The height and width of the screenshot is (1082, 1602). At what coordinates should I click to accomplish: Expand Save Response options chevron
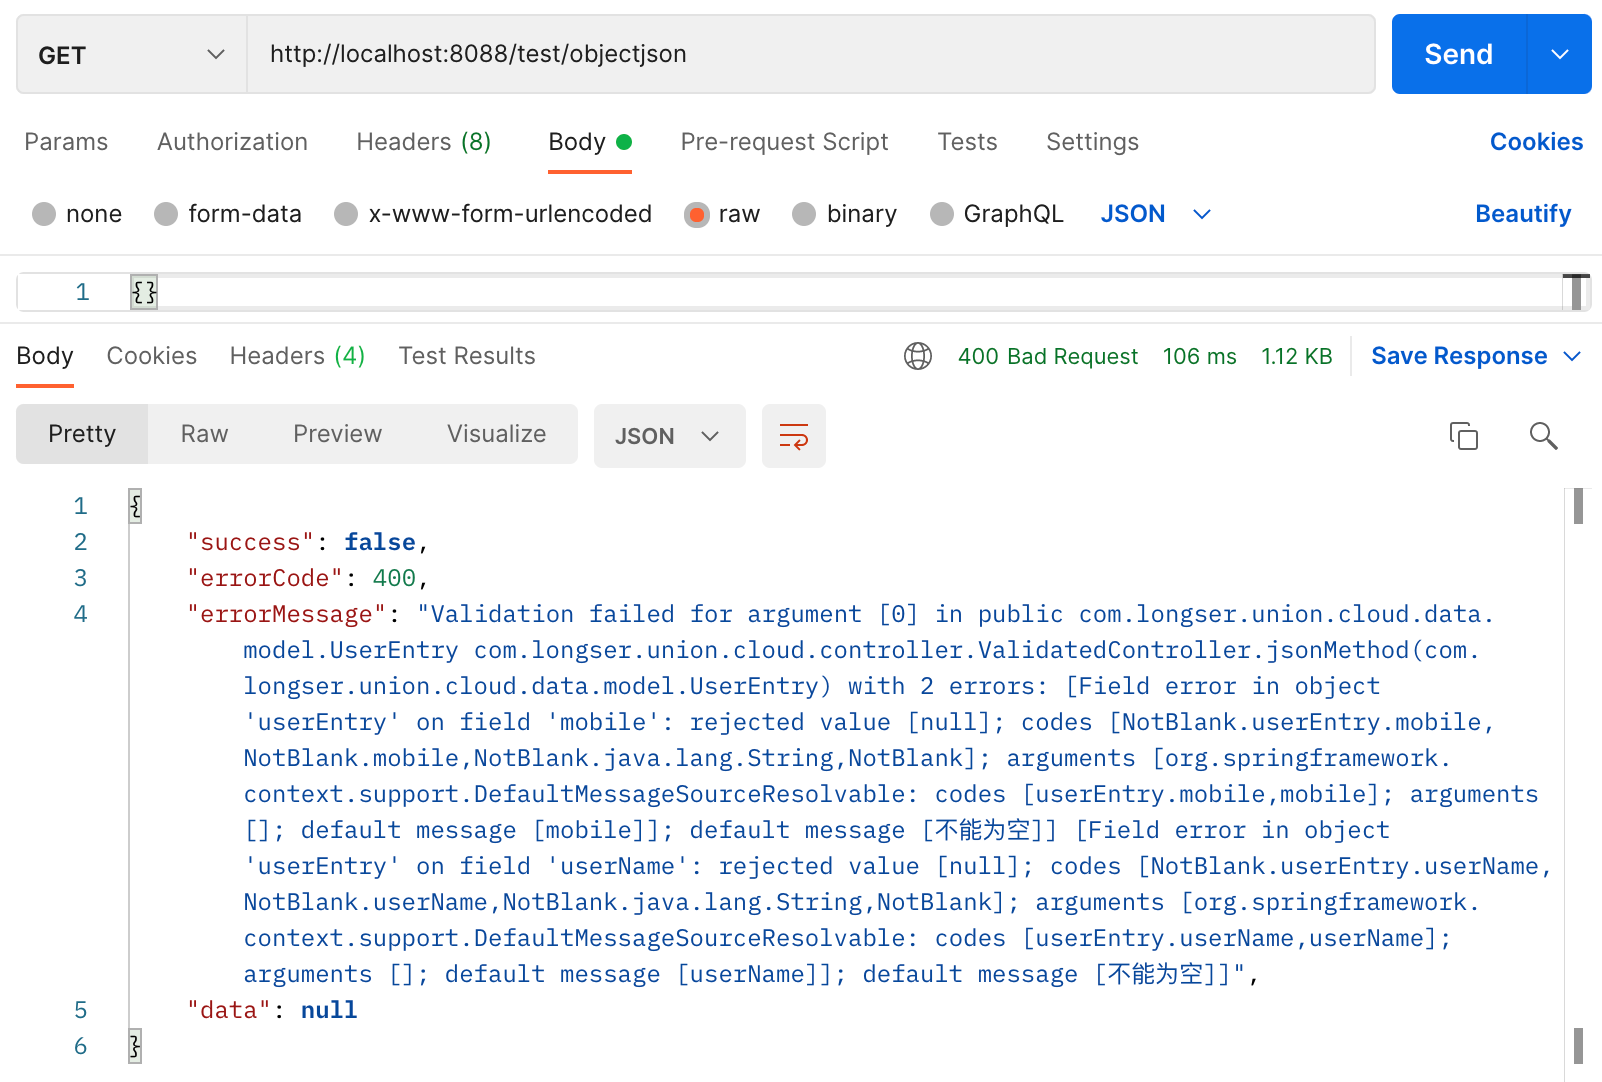[x=1572, y=356]
